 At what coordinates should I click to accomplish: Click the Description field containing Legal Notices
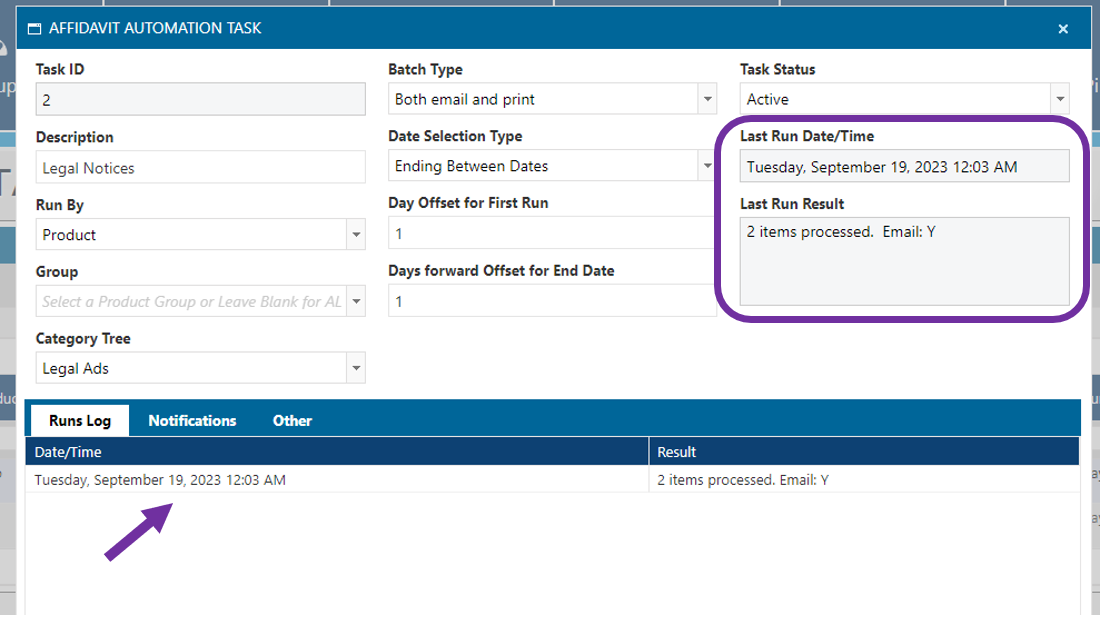(x=200, y=168)
